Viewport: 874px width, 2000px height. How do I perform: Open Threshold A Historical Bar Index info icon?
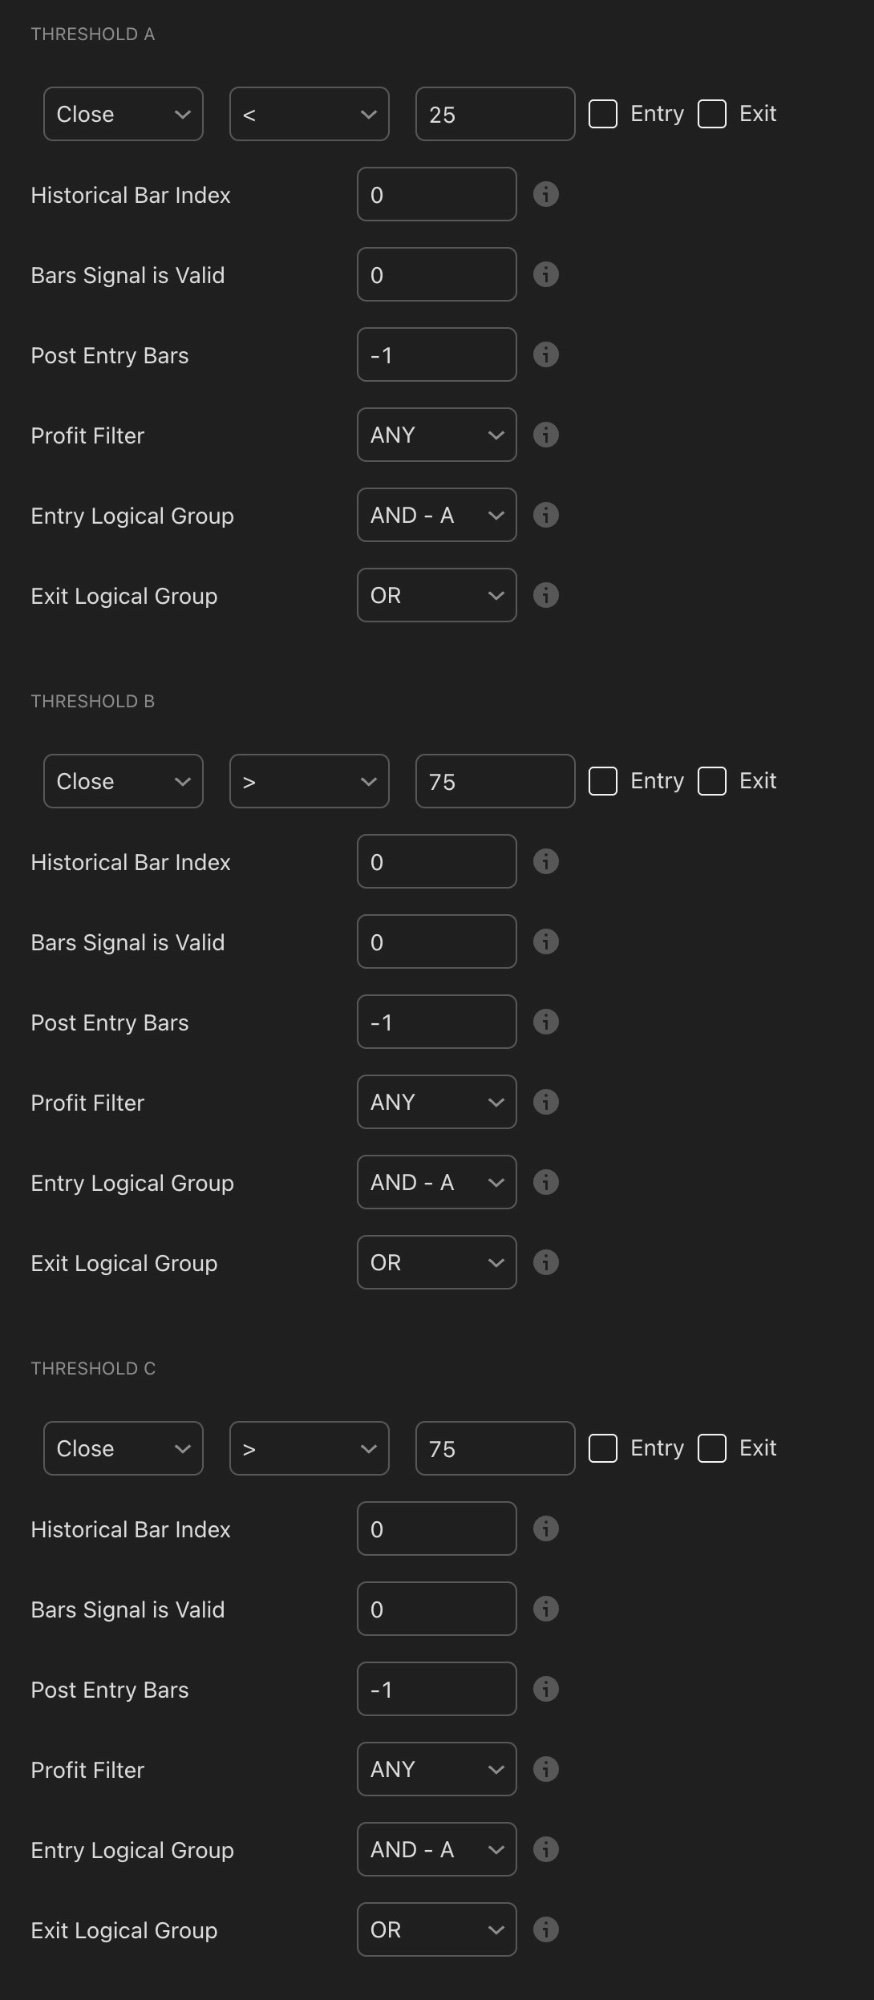pos(546,194)
